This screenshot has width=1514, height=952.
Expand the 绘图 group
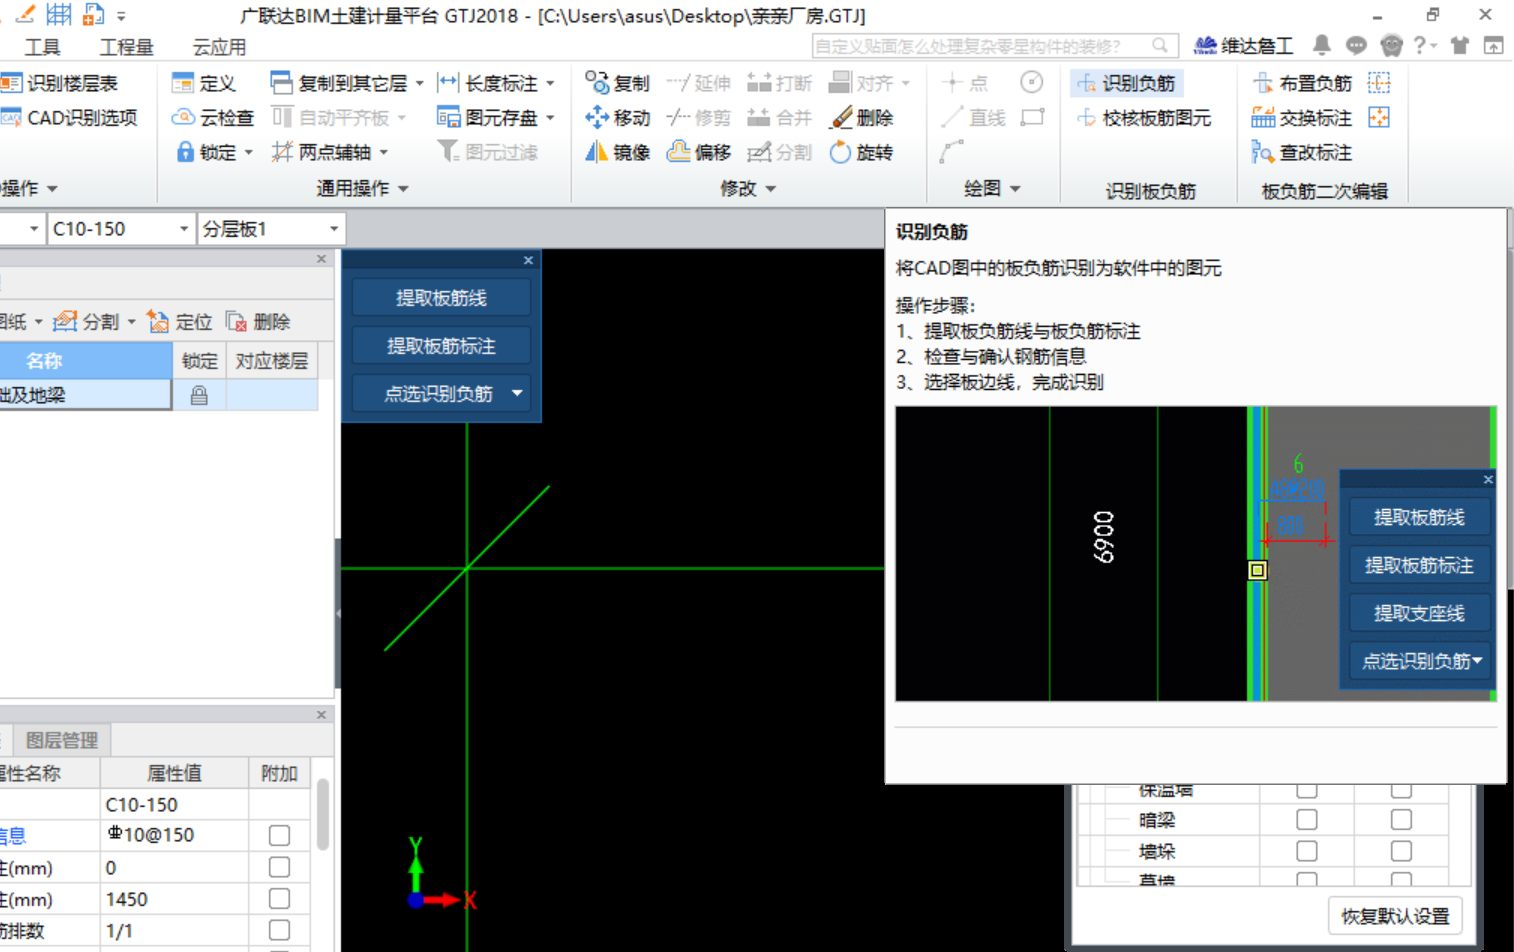click(x=991, y=188)
